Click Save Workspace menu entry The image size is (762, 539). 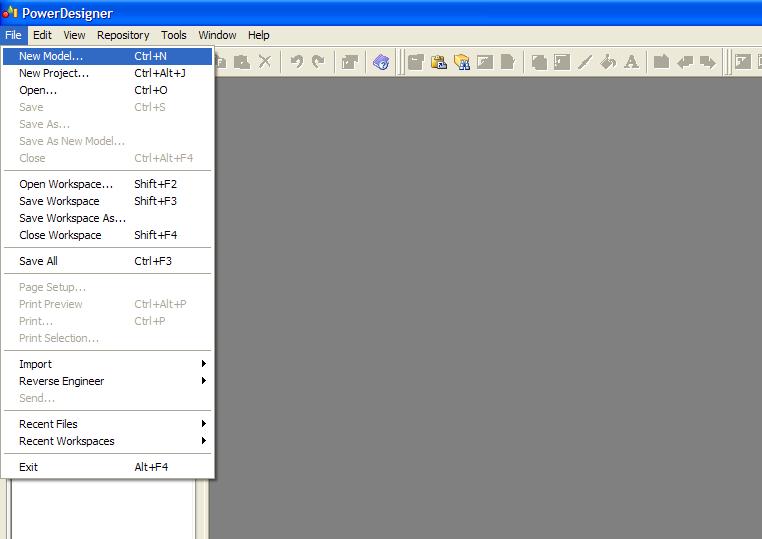(x=107, y=201)
